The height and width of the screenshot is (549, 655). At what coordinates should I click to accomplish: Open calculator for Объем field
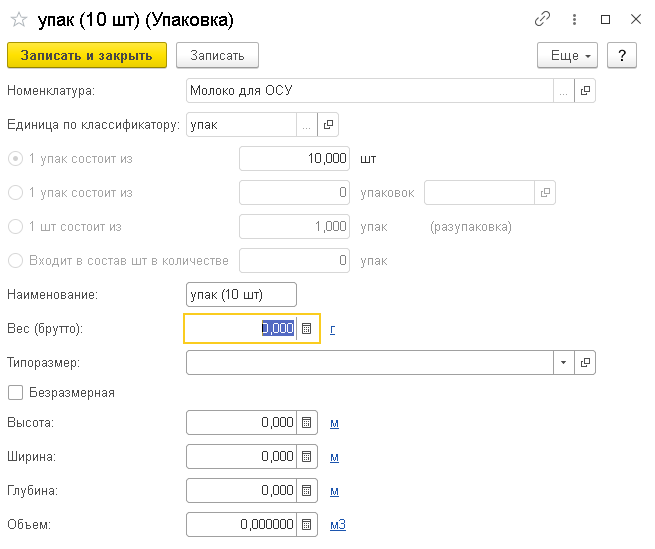307,524
